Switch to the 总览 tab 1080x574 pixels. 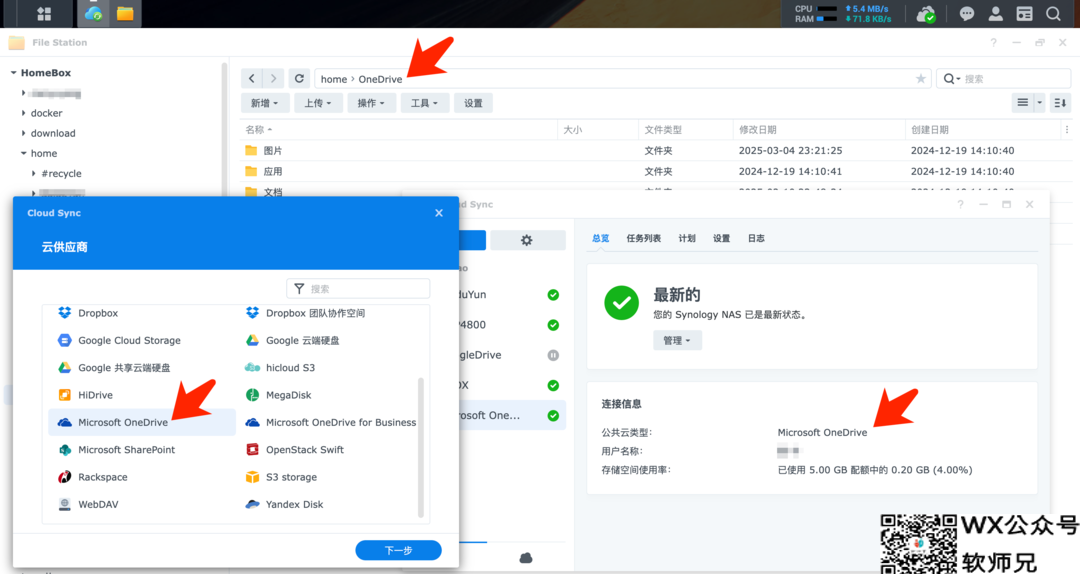tap(601, 238)
